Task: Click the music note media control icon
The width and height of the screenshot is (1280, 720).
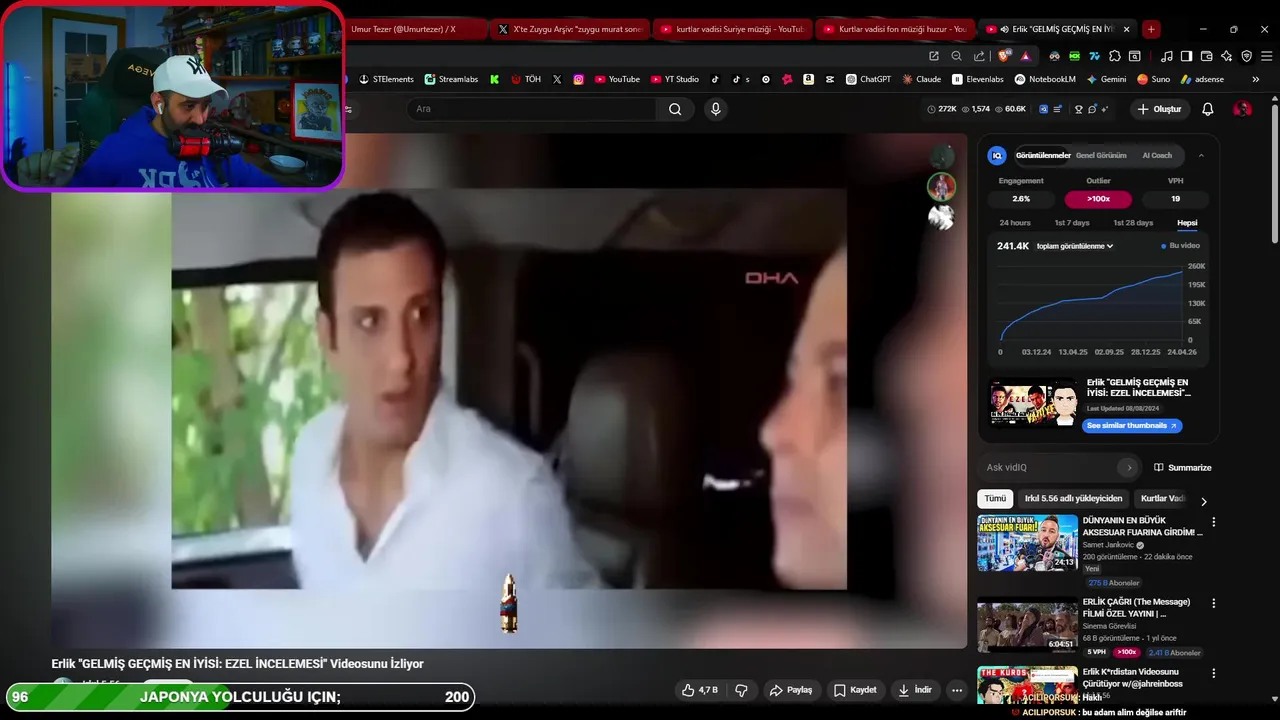Action: (x=1166, y=56)
